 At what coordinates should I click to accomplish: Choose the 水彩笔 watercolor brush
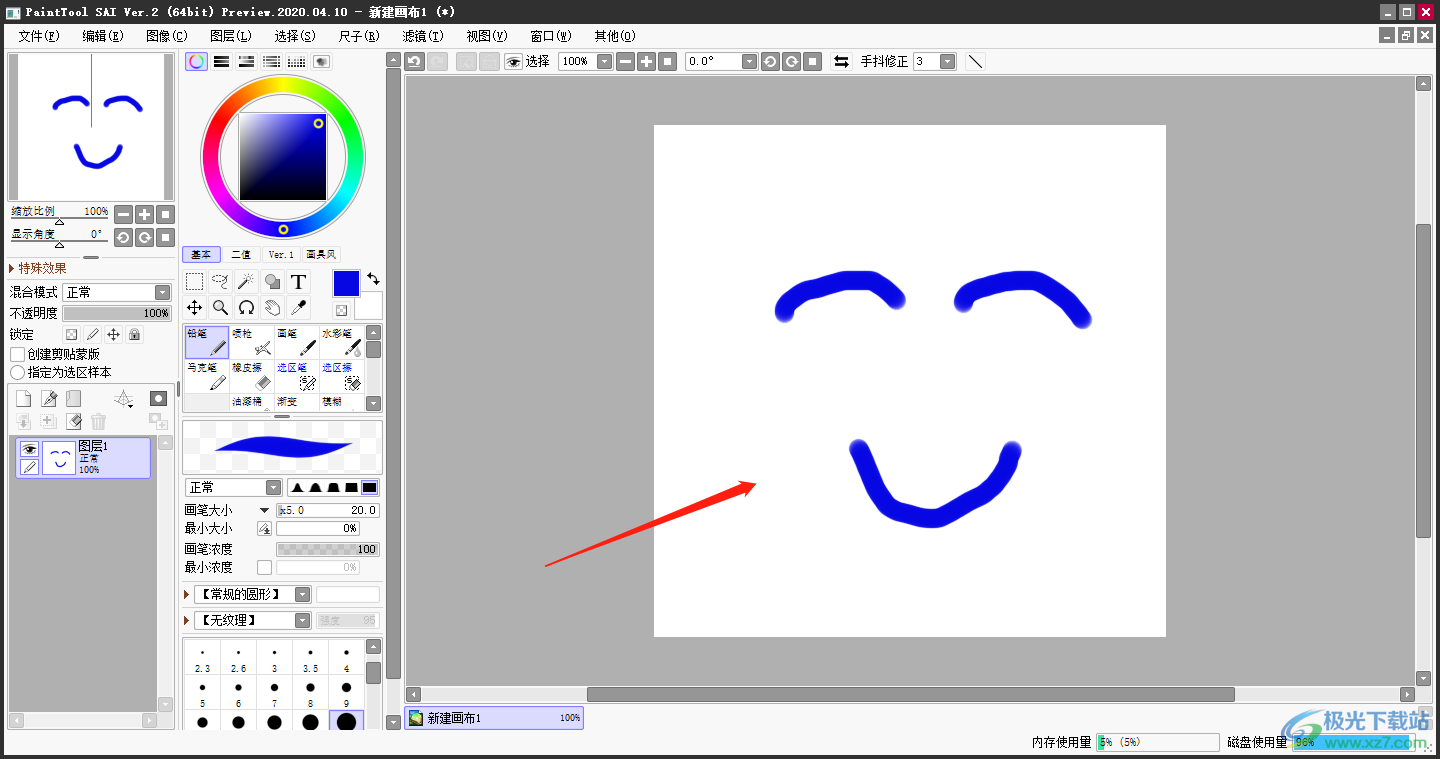pos(341,342)
